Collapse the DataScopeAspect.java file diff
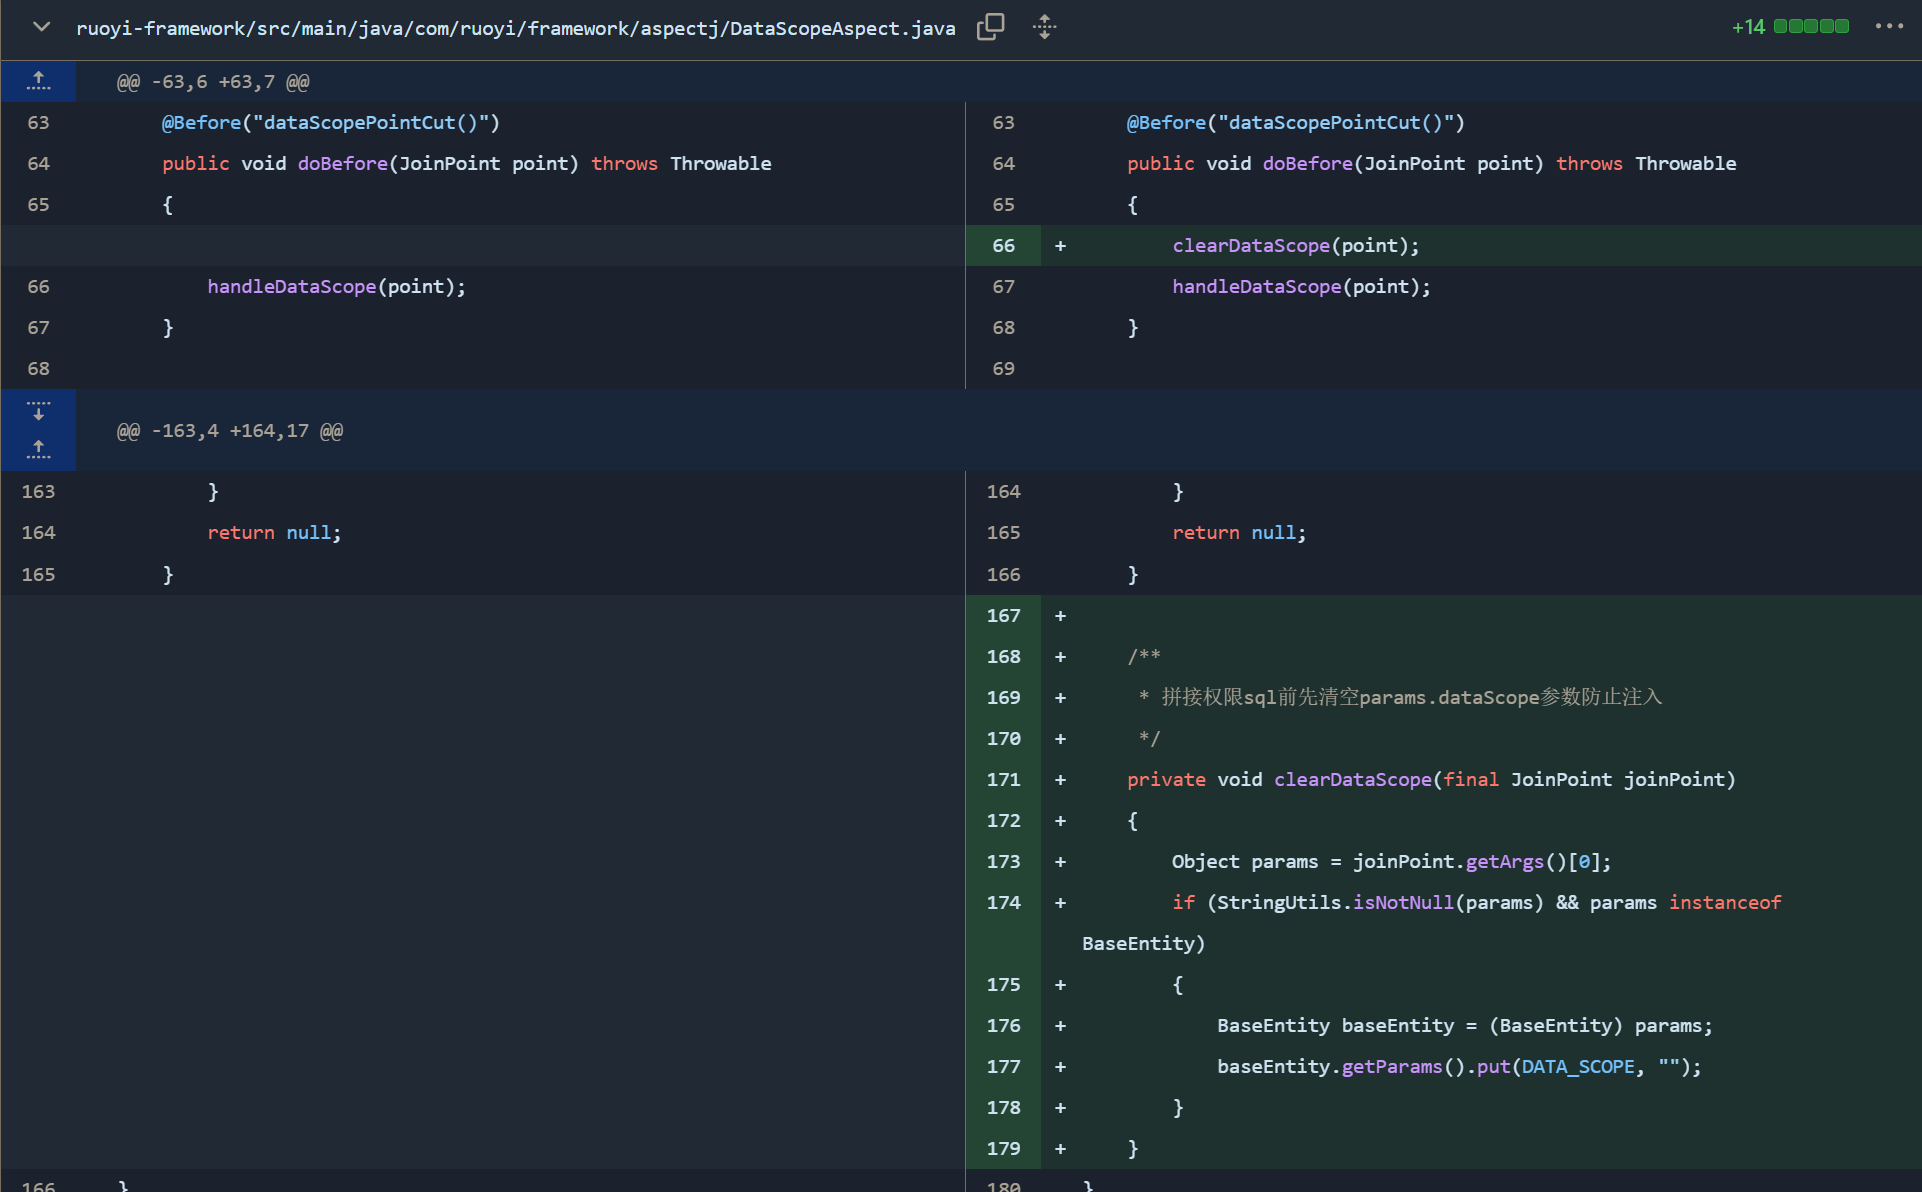 point(41,27)
